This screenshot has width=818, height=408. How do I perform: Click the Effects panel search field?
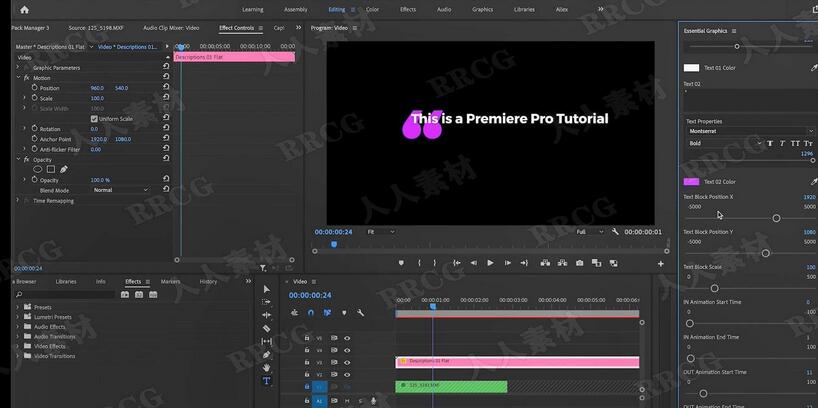(x=65, y=295)
